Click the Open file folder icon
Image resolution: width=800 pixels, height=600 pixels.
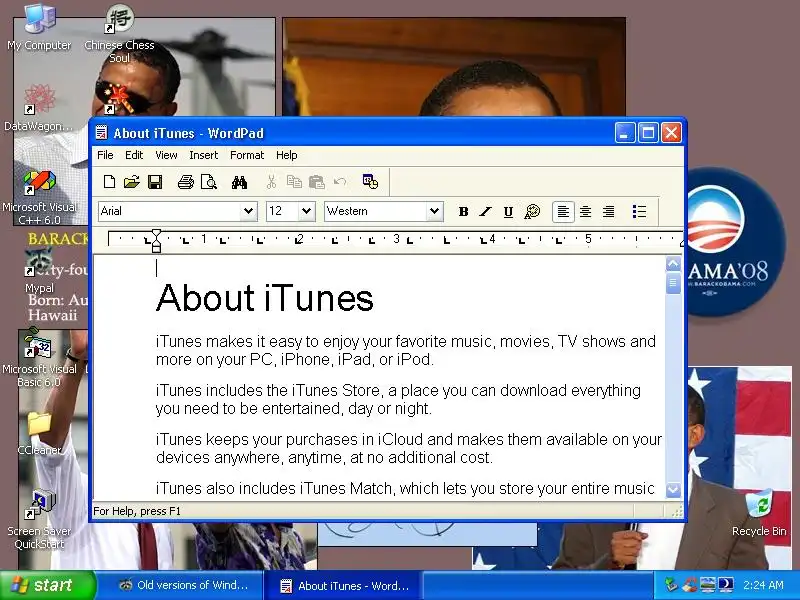132,182
